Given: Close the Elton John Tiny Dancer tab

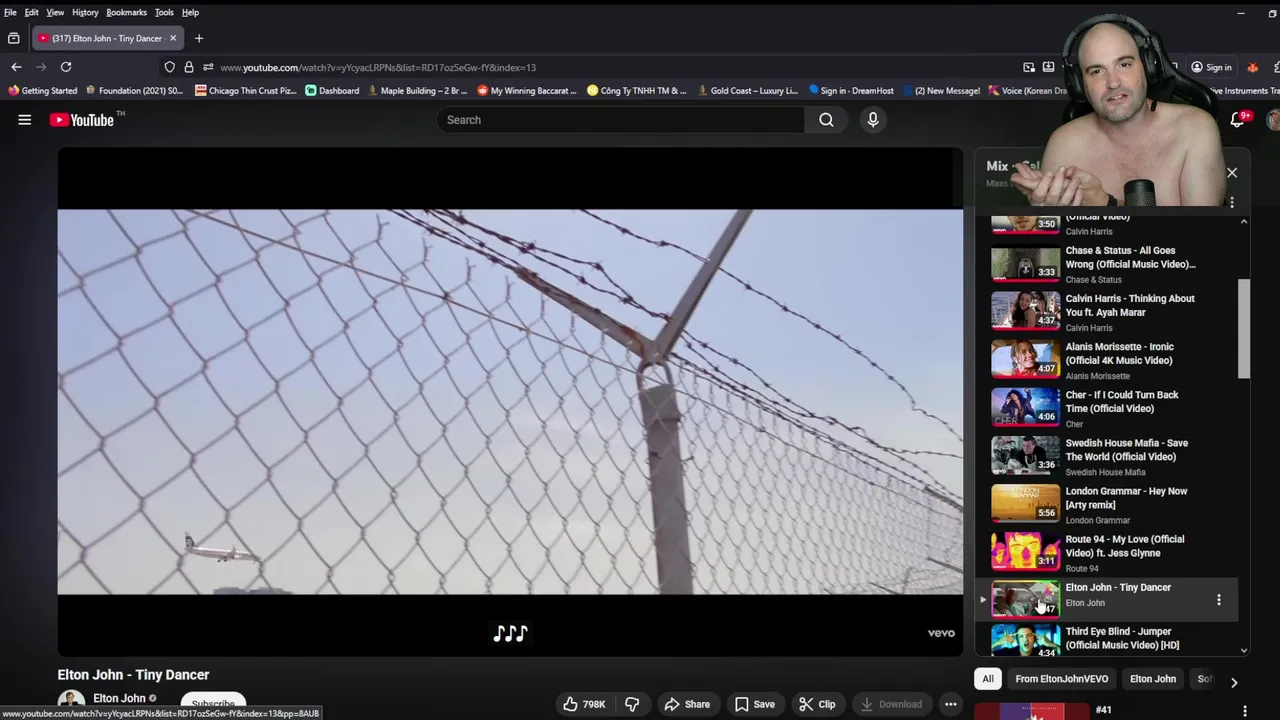Looking at the screenshot, I should point(173,38).
